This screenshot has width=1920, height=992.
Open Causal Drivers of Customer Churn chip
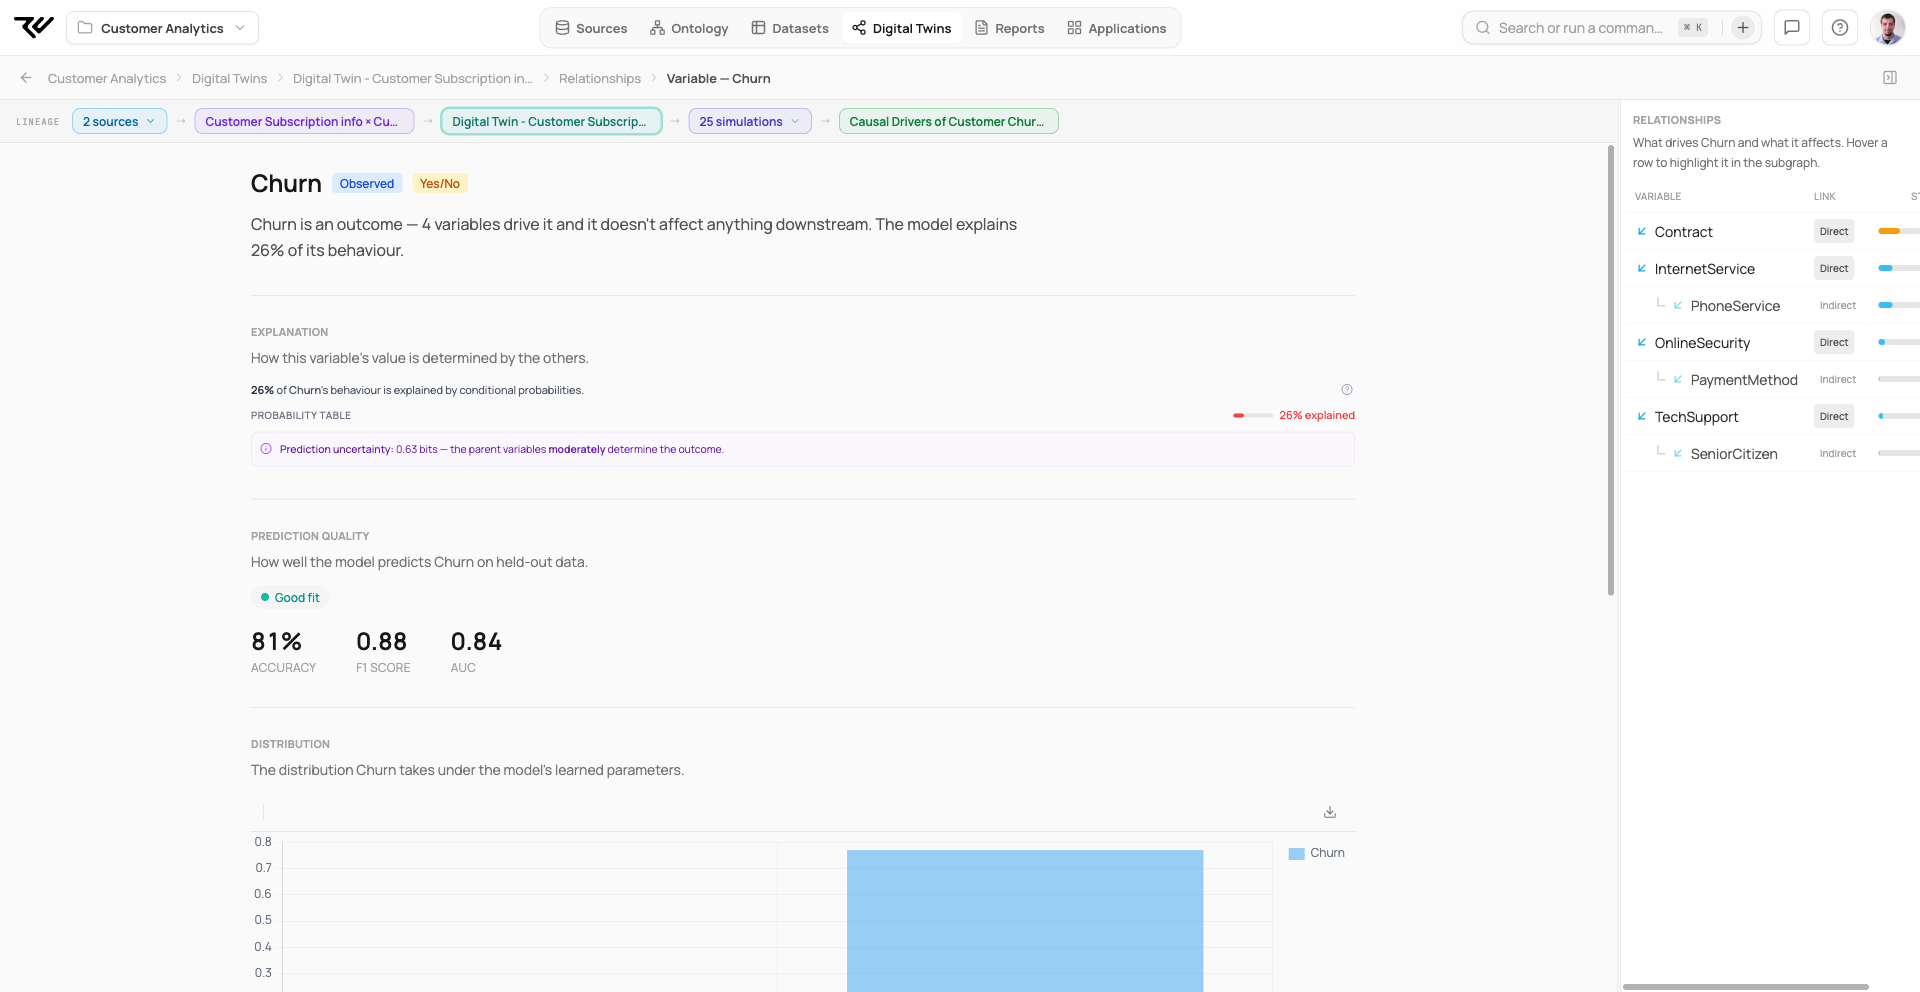948,121
